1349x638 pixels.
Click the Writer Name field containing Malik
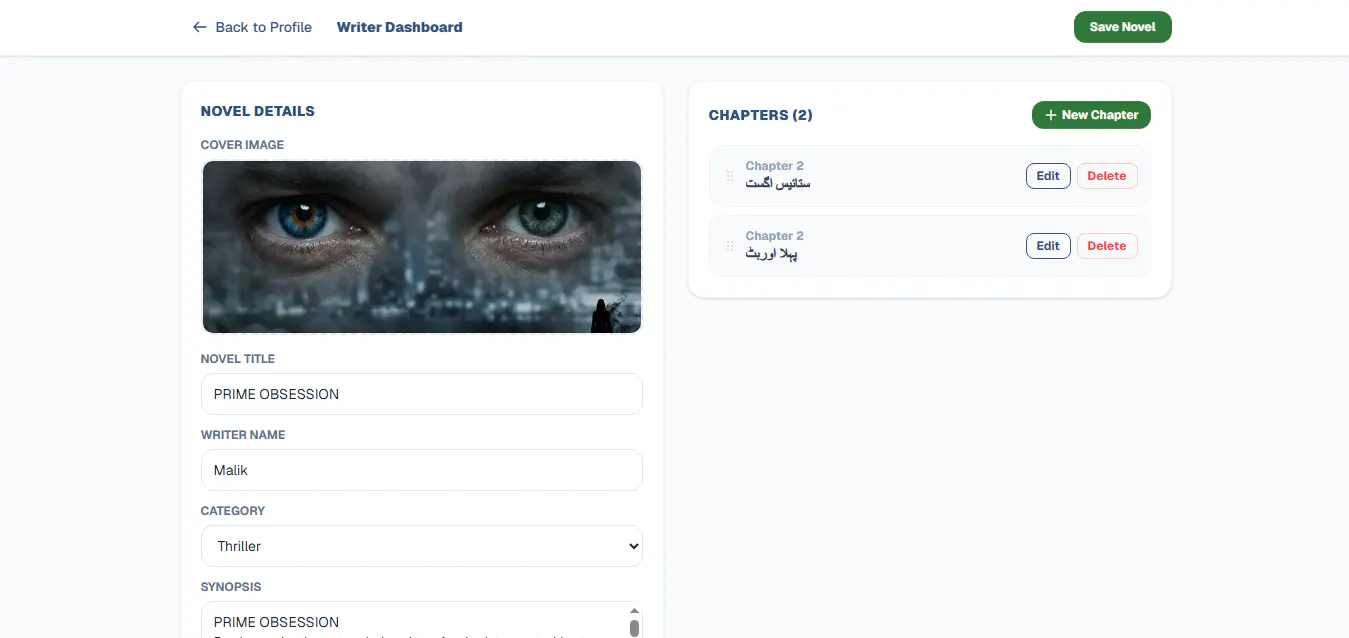coord(422,470)
